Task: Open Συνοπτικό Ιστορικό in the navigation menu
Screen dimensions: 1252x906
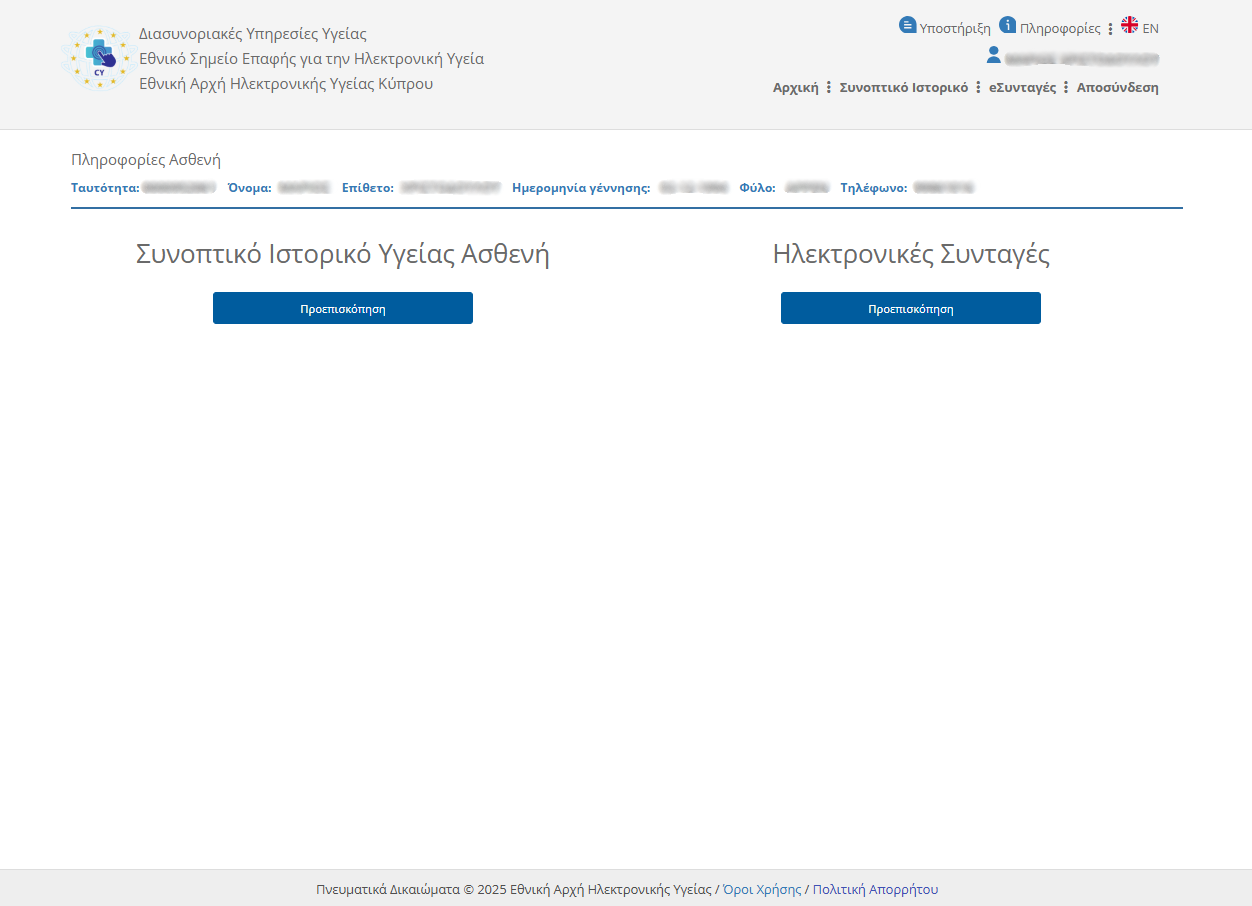Action: [x=903, y=88]
